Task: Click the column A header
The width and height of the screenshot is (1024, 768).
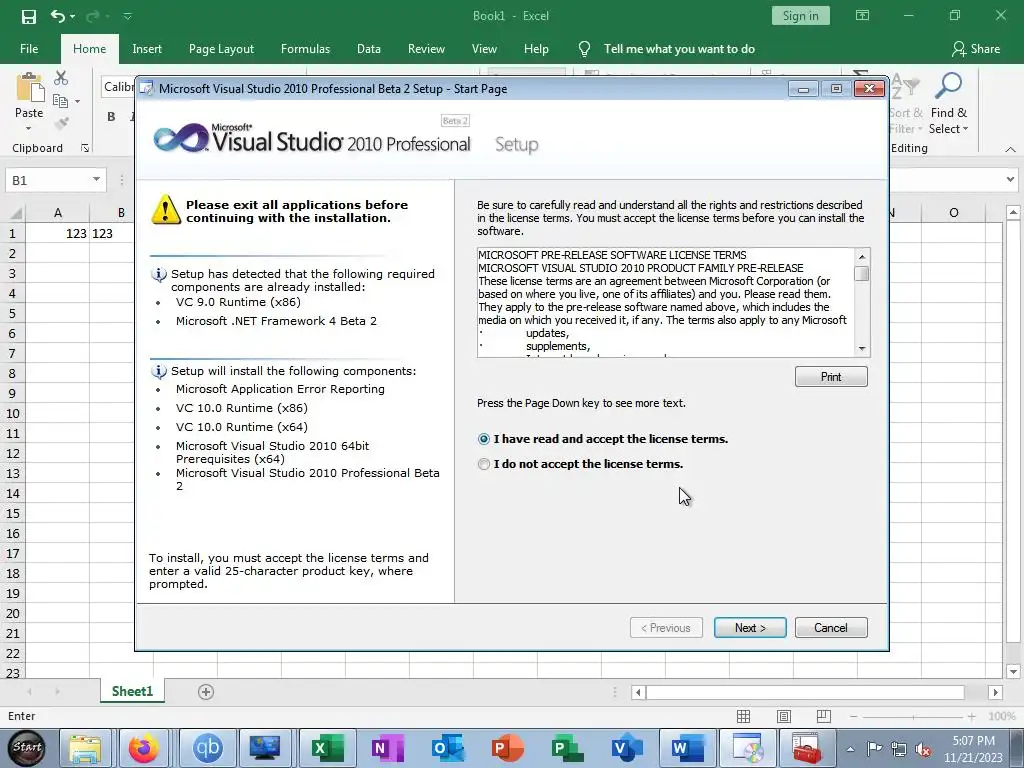Action: (58, 212)
